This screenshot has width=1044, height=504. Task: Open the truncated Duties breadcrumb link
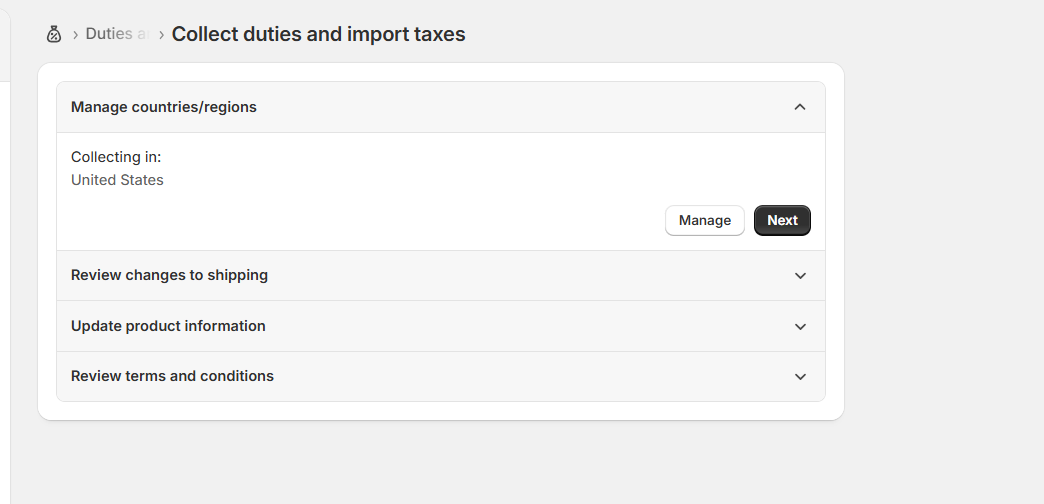(116, 34)
